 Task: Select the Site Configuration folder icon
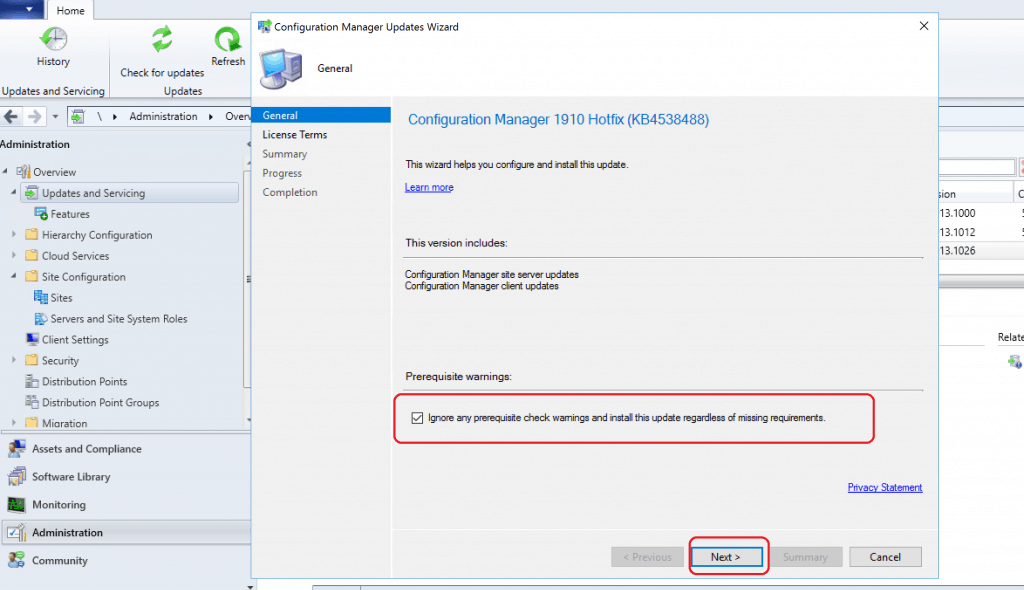click(x=31, y=276)
